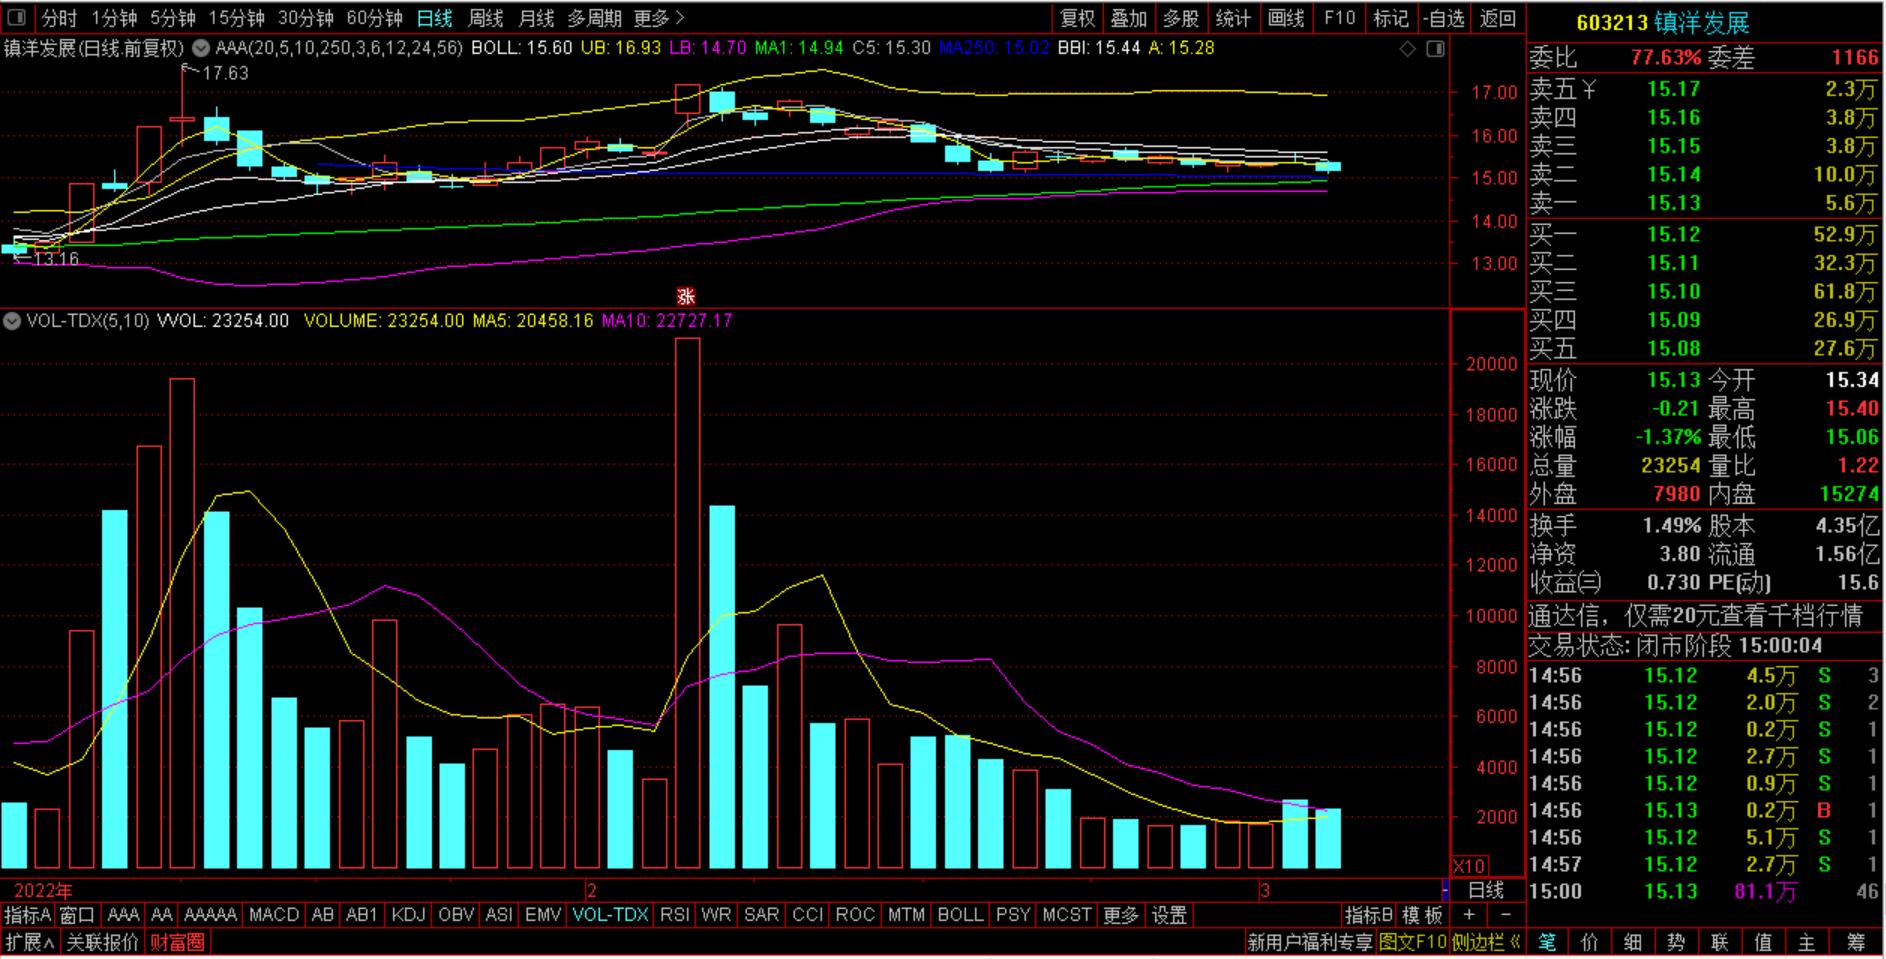This screenshot has height=959, width=1886.
Task: Click the red 涨 marker on chart
Action: pyautogui.click(x=686, y=297)
